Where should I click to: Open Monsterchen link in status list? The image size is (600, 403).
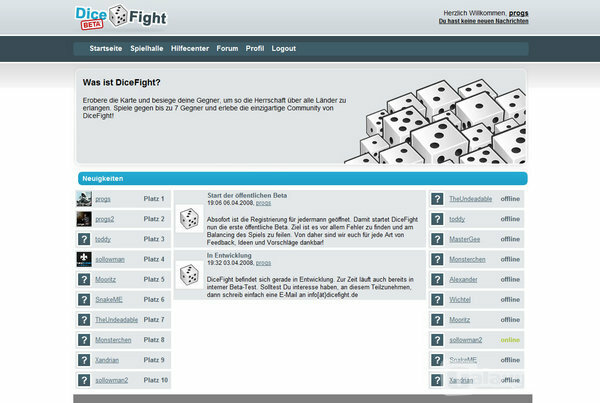467,259
